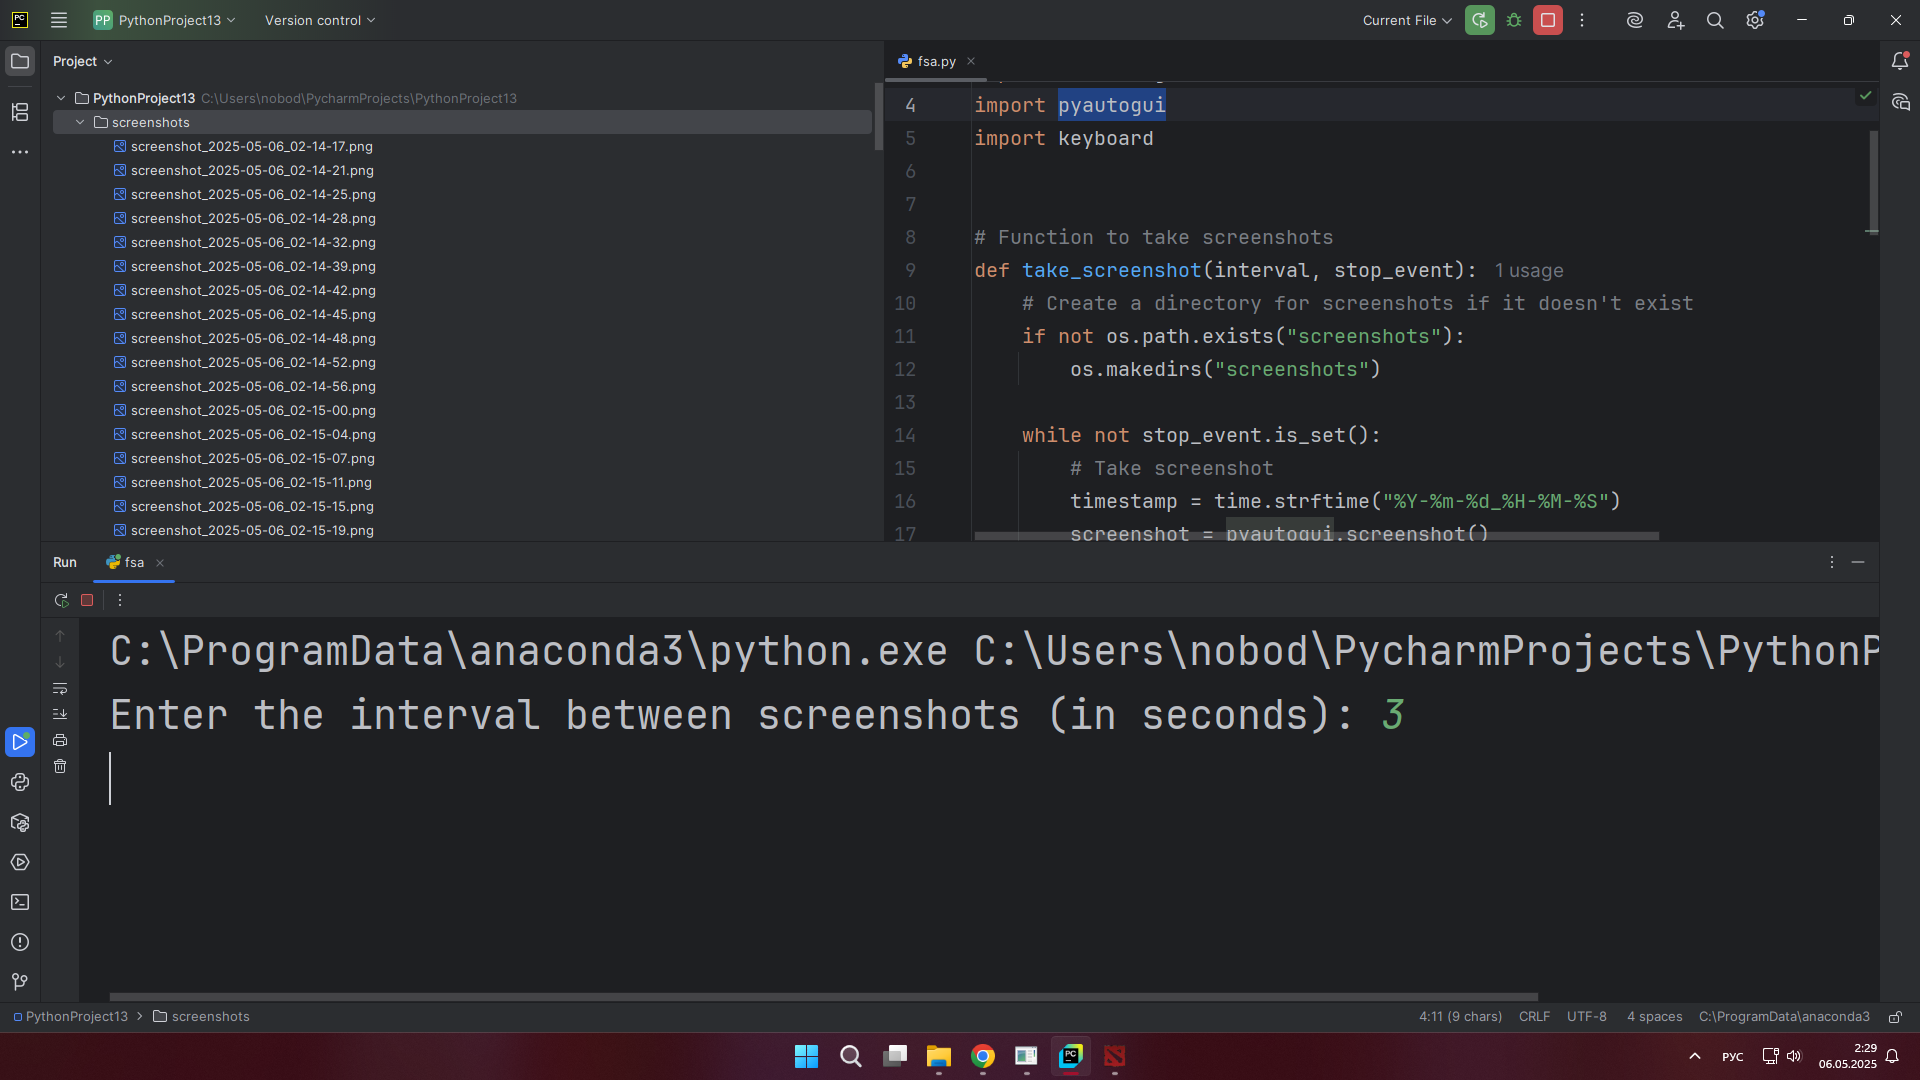Screen dimensions: 1920x1080
Task: Open the Current File run configuration dropdown
Action: coord(1407,20)
